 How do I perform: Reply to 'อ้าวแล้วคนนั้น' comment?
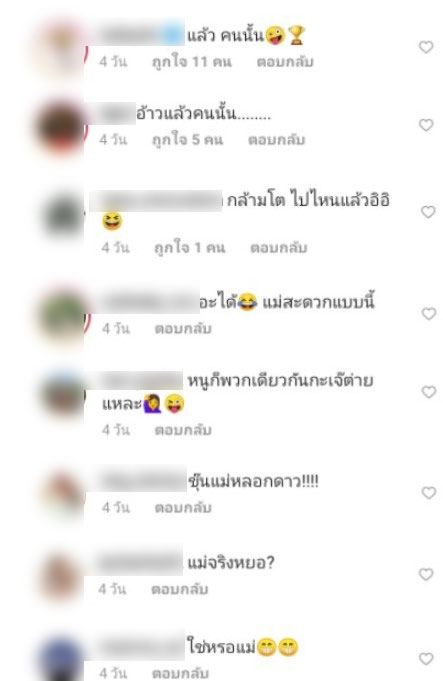pyautogui.click(x=277, y=140)
